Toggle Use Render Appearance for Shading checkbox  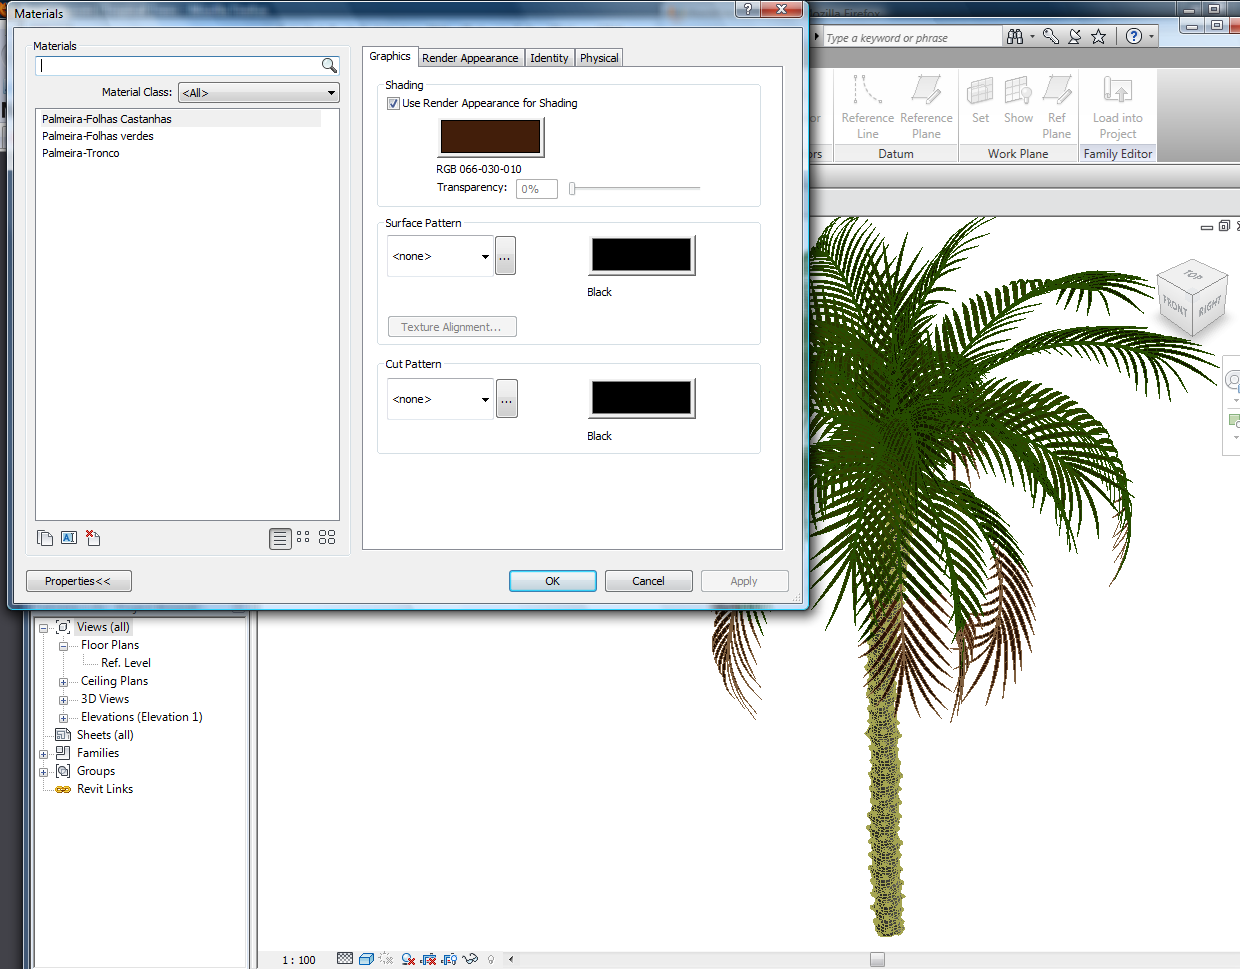pyautogui.click(x=393, y=103)
